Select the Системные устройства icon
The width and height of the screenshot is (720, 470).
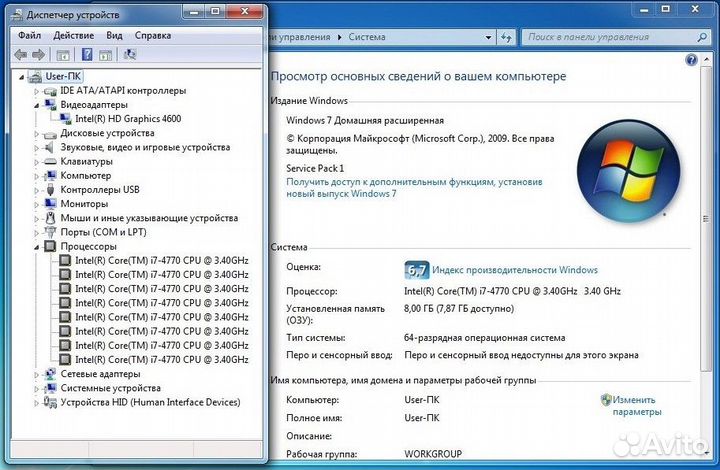click(x=50, y=388)
